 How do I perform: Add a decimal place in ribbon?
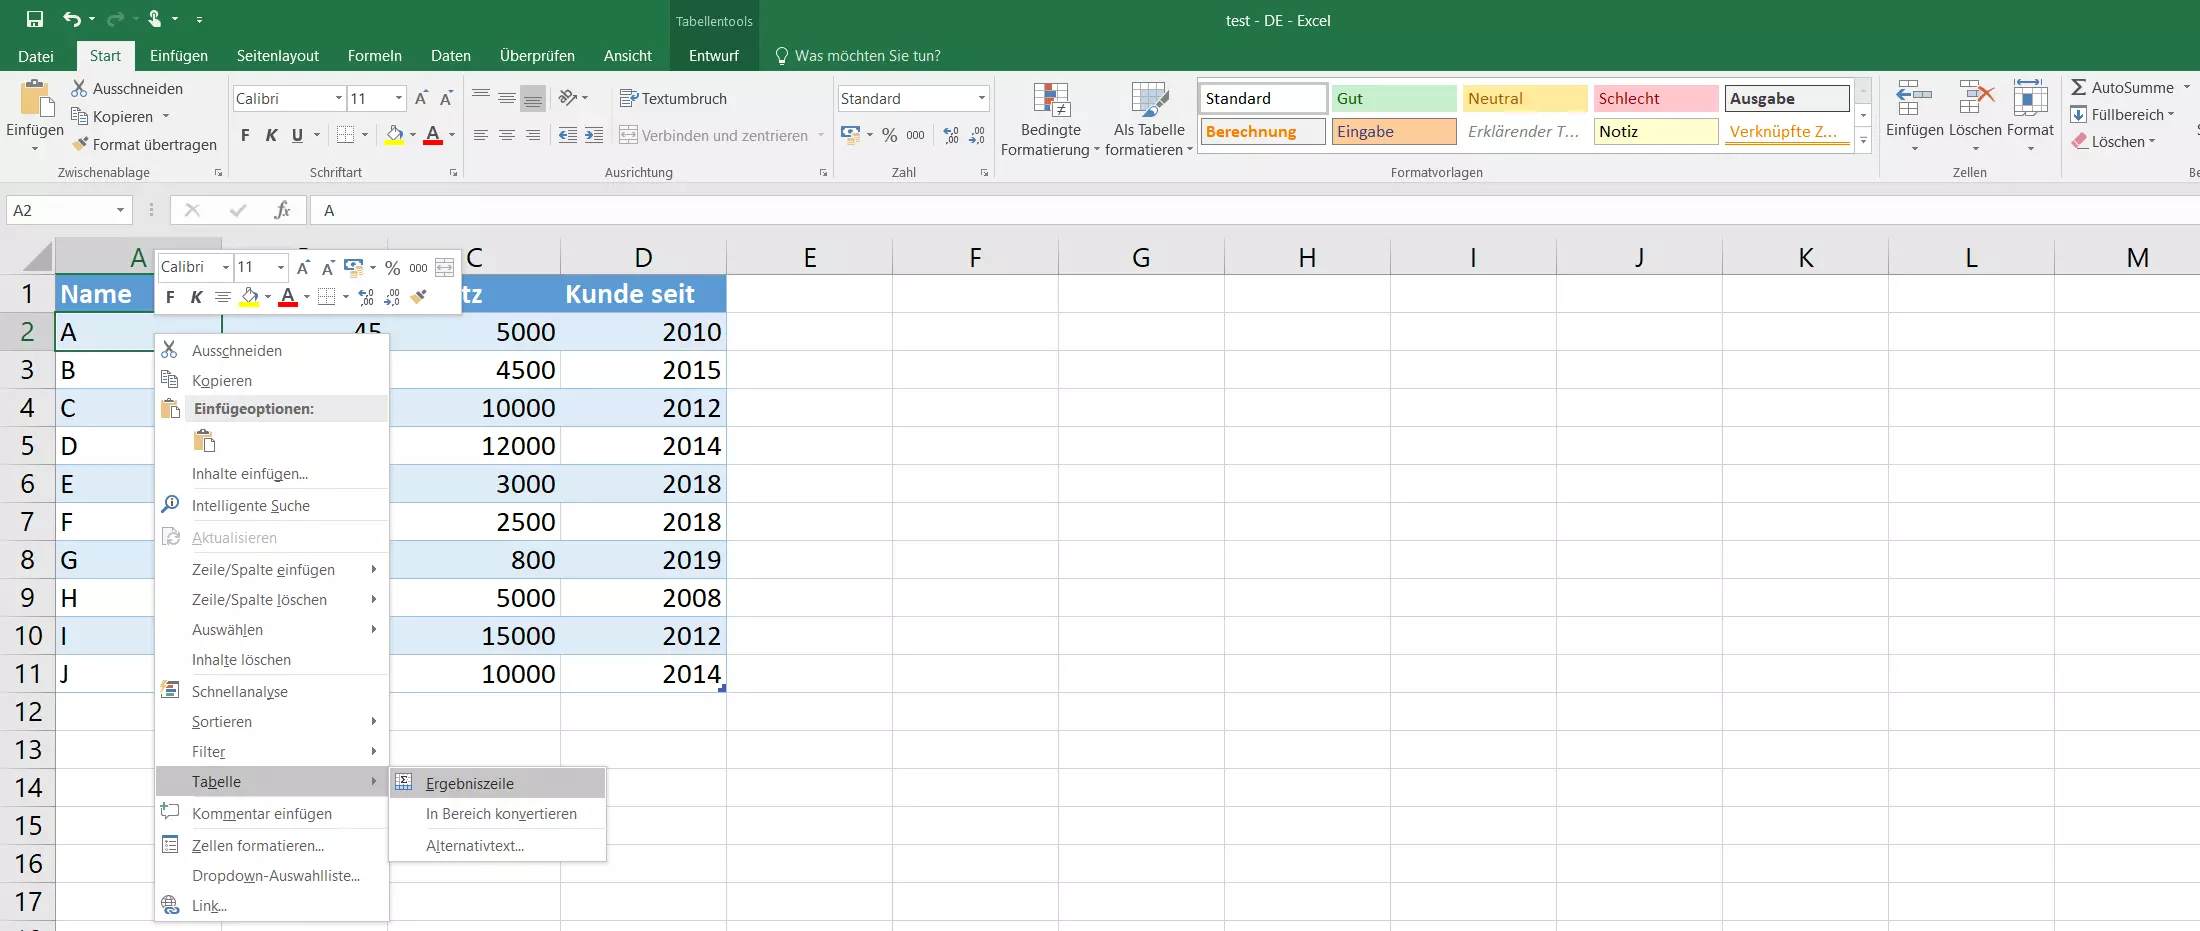pyautogui.click(x=951, y=135)
